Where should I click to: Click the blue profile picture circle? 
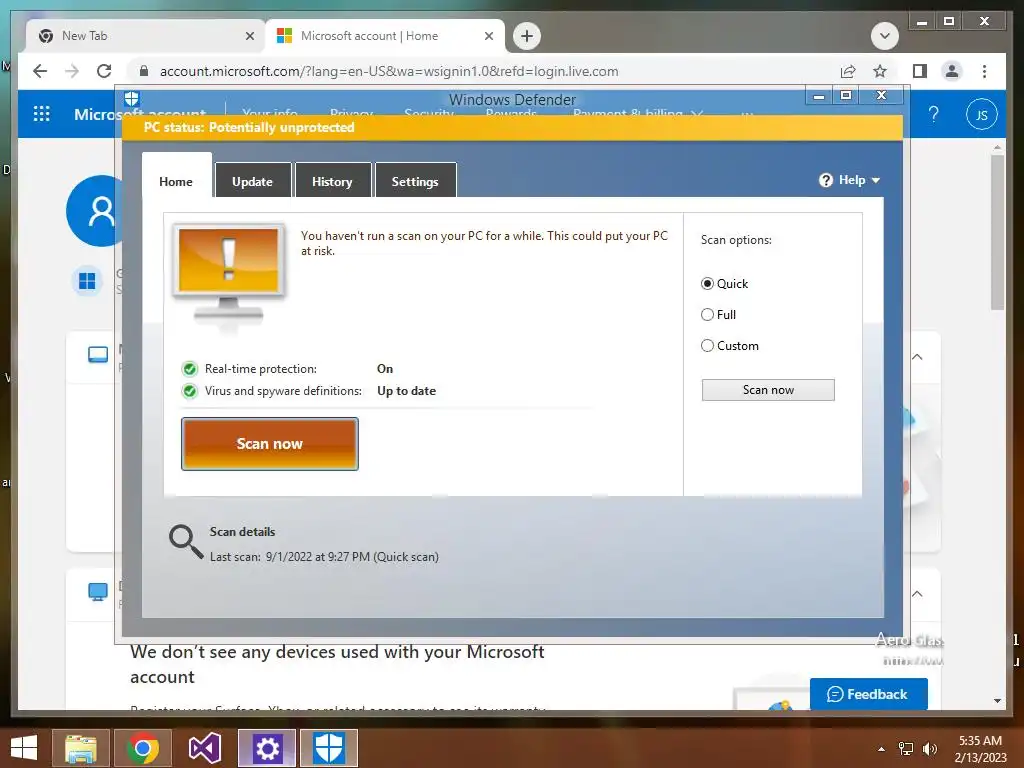point(95,211)
